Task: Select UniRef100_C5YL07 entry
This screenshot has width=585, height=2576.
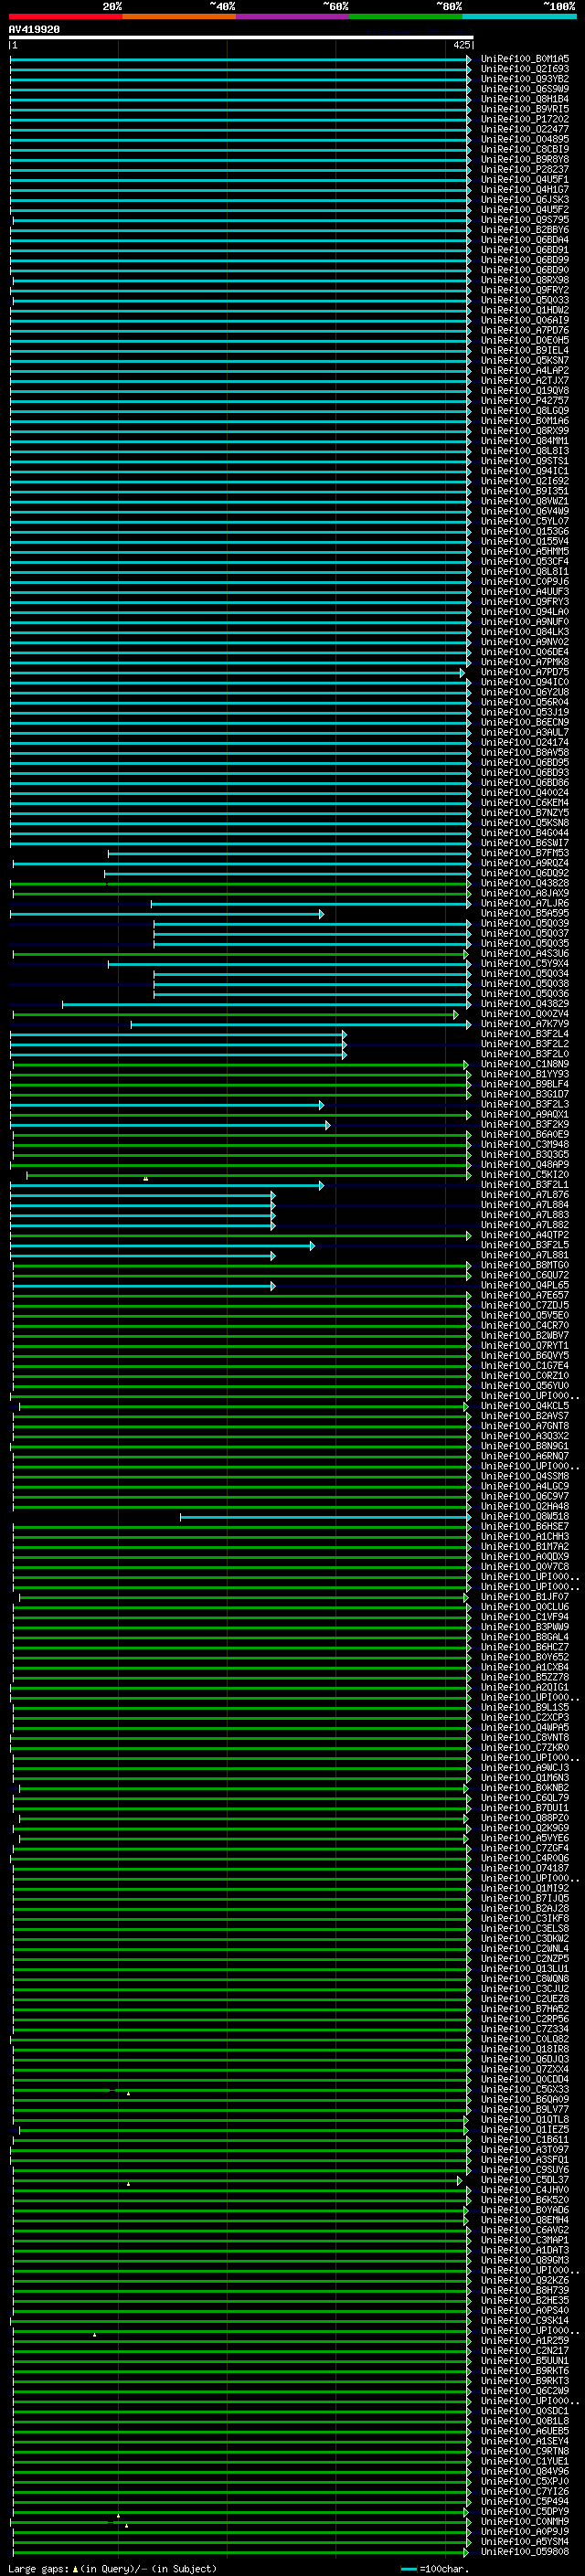Action: (x=525, y=521)
